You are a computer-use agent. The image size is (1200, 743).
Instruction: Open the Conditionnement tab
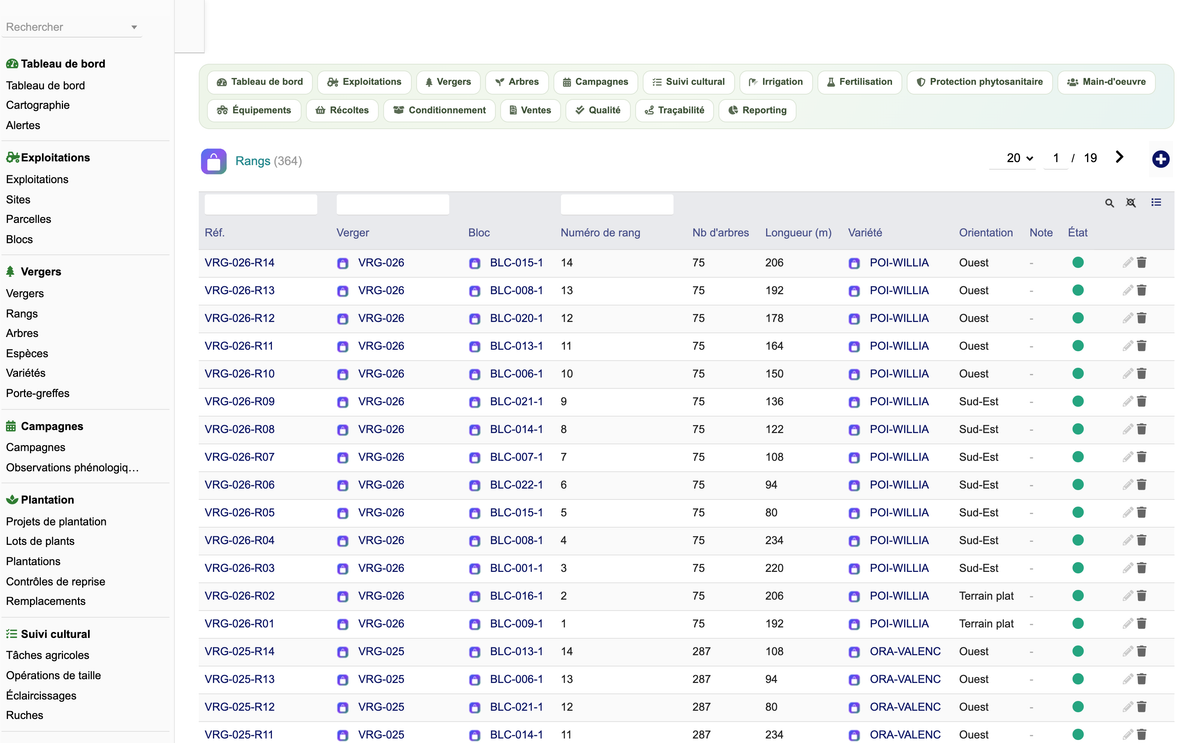[x=439, y=110]
